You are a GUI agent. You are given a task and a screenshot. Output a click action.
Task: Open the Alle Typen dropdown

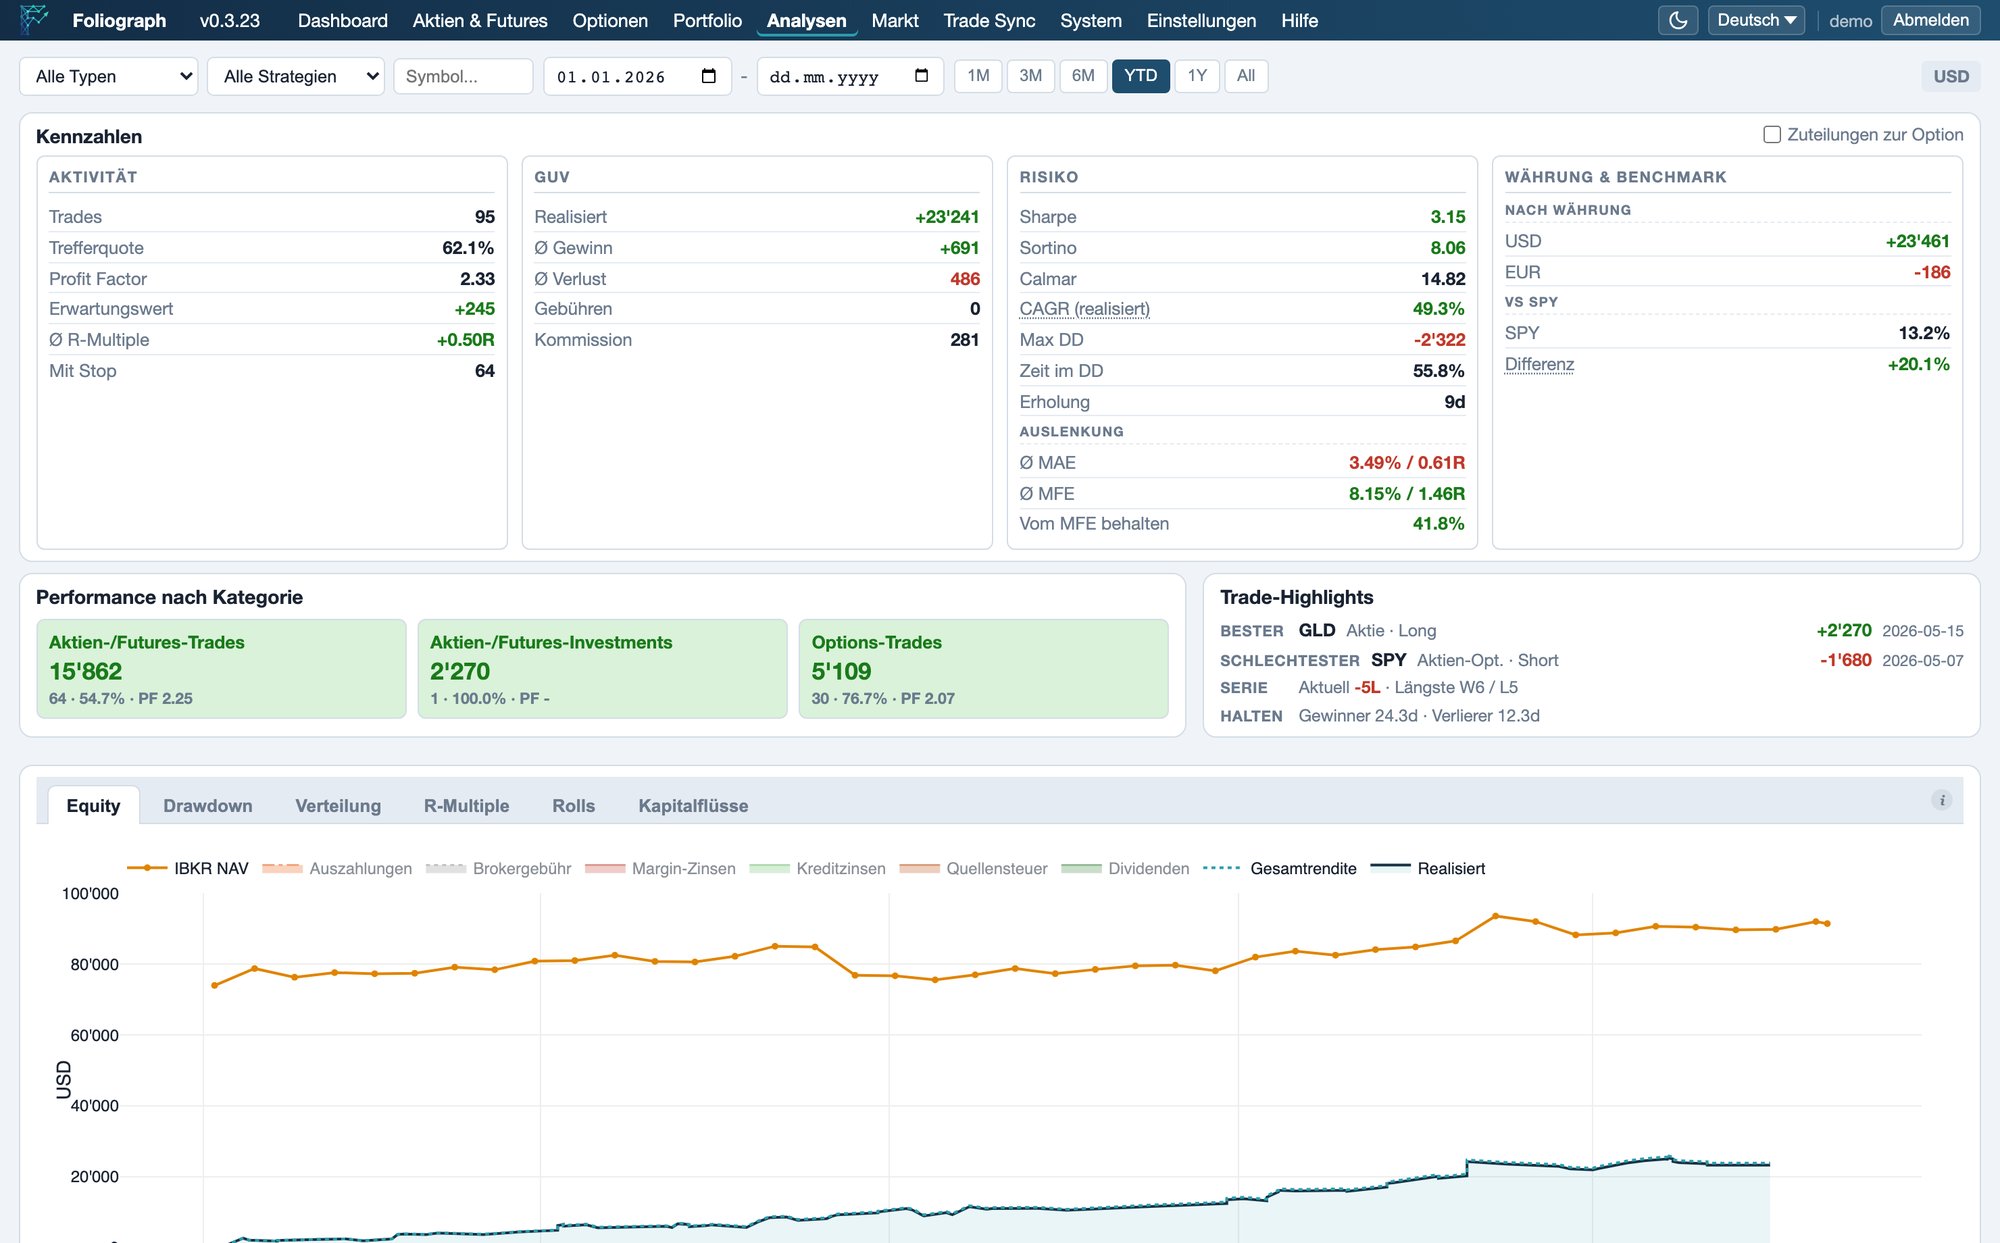109,76
